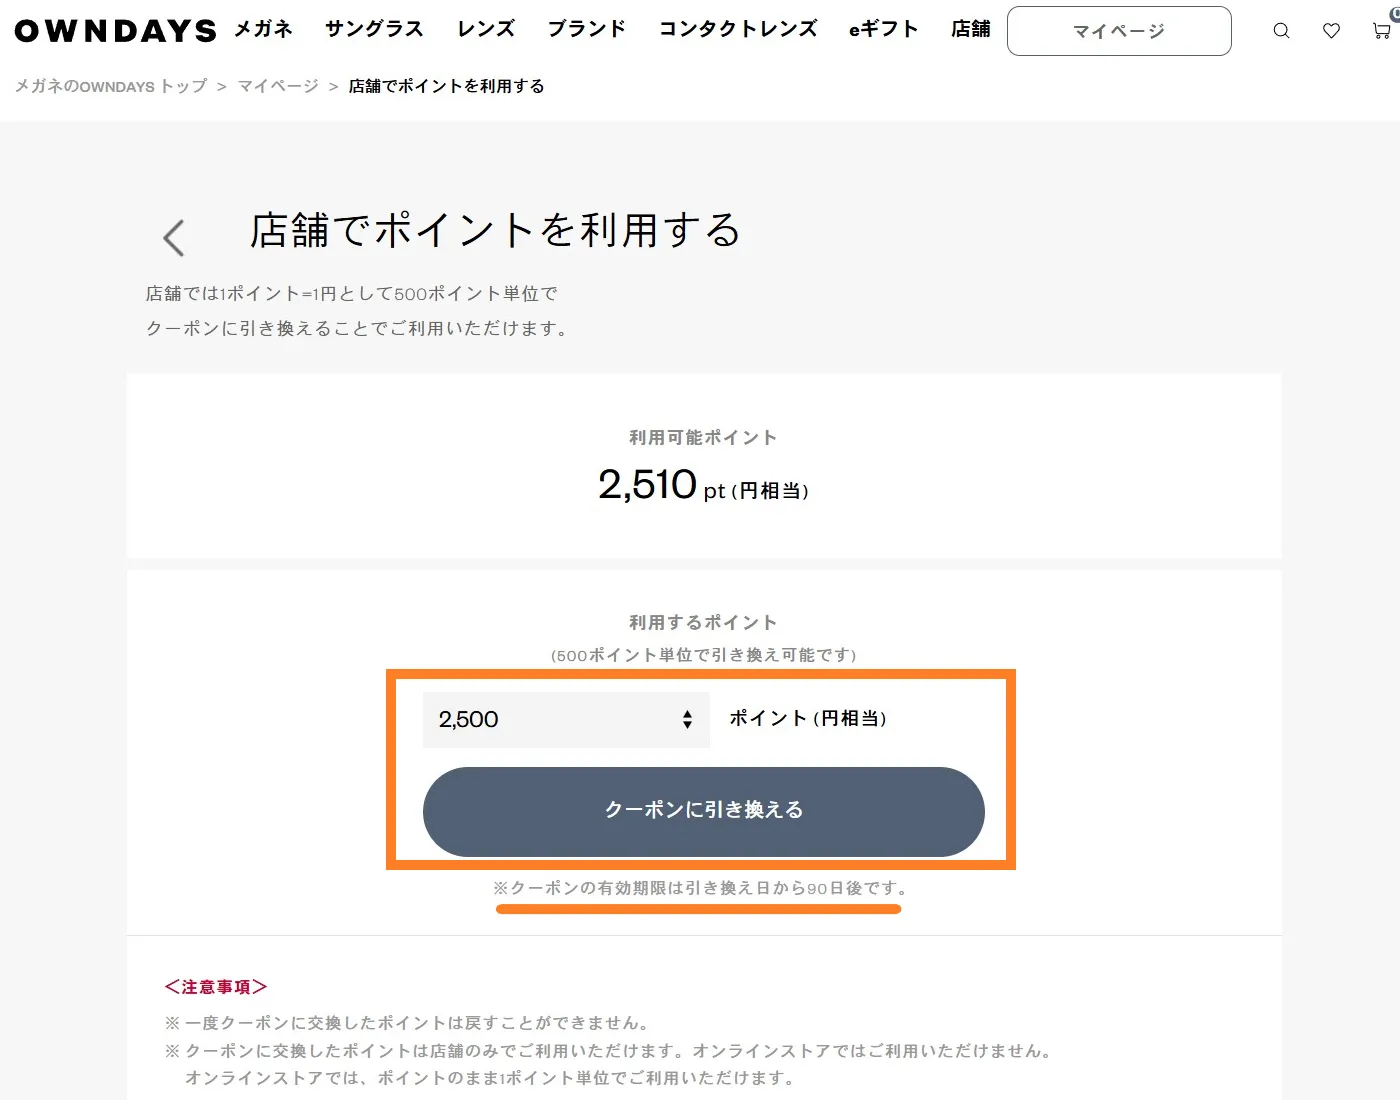Click the クーポンに引き換える button
Screen dimensions: 1400x1100
coord(704,811)
